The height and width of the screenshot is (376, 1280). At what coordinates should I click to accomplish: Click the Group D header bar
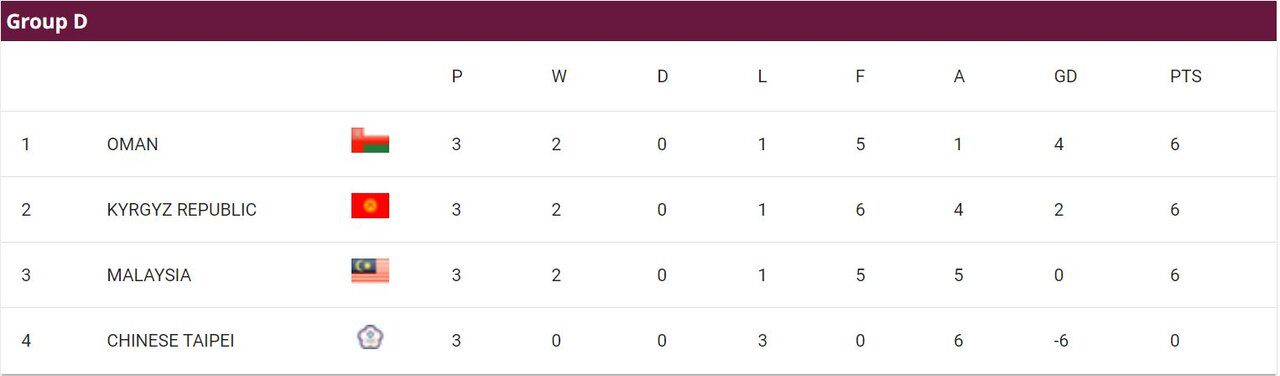640,21
